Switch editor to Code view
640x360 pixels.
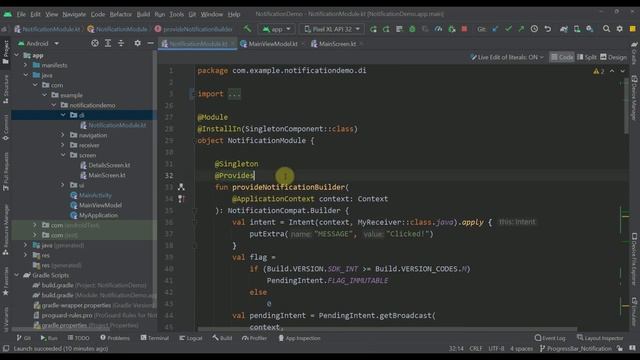pos(562,57)
